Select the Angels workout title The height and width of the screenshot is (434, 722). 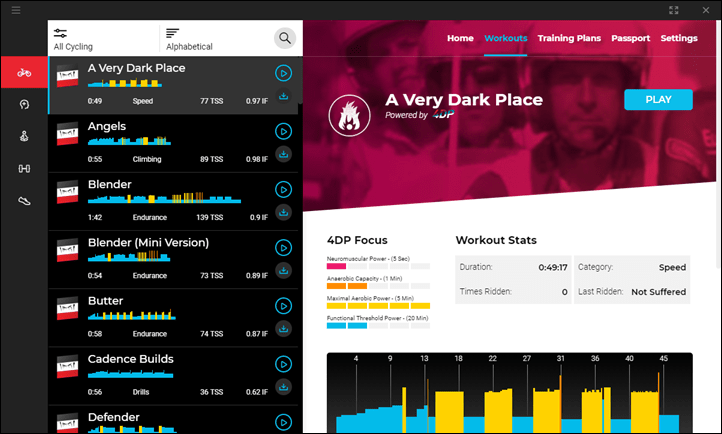pyautogui.click(x=107, y=126)
